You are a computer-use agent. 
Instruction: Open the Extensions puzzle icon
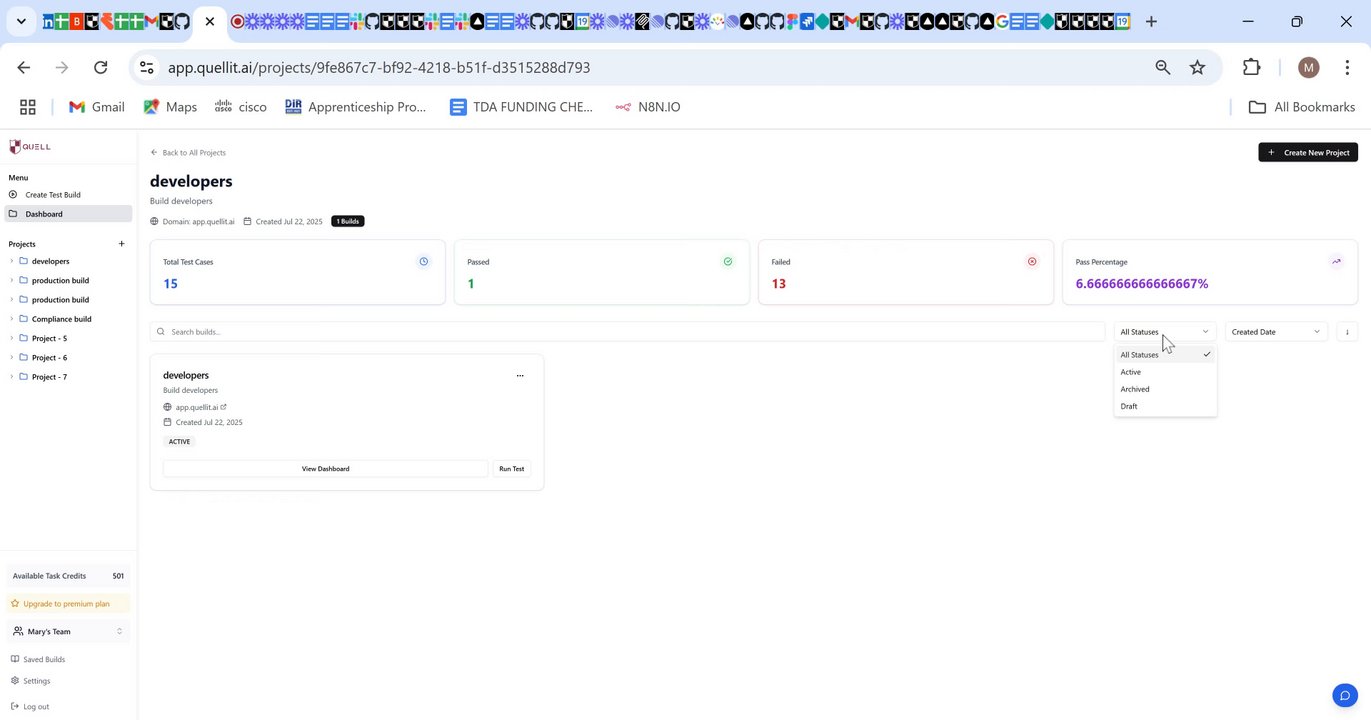coord(1251,67)
